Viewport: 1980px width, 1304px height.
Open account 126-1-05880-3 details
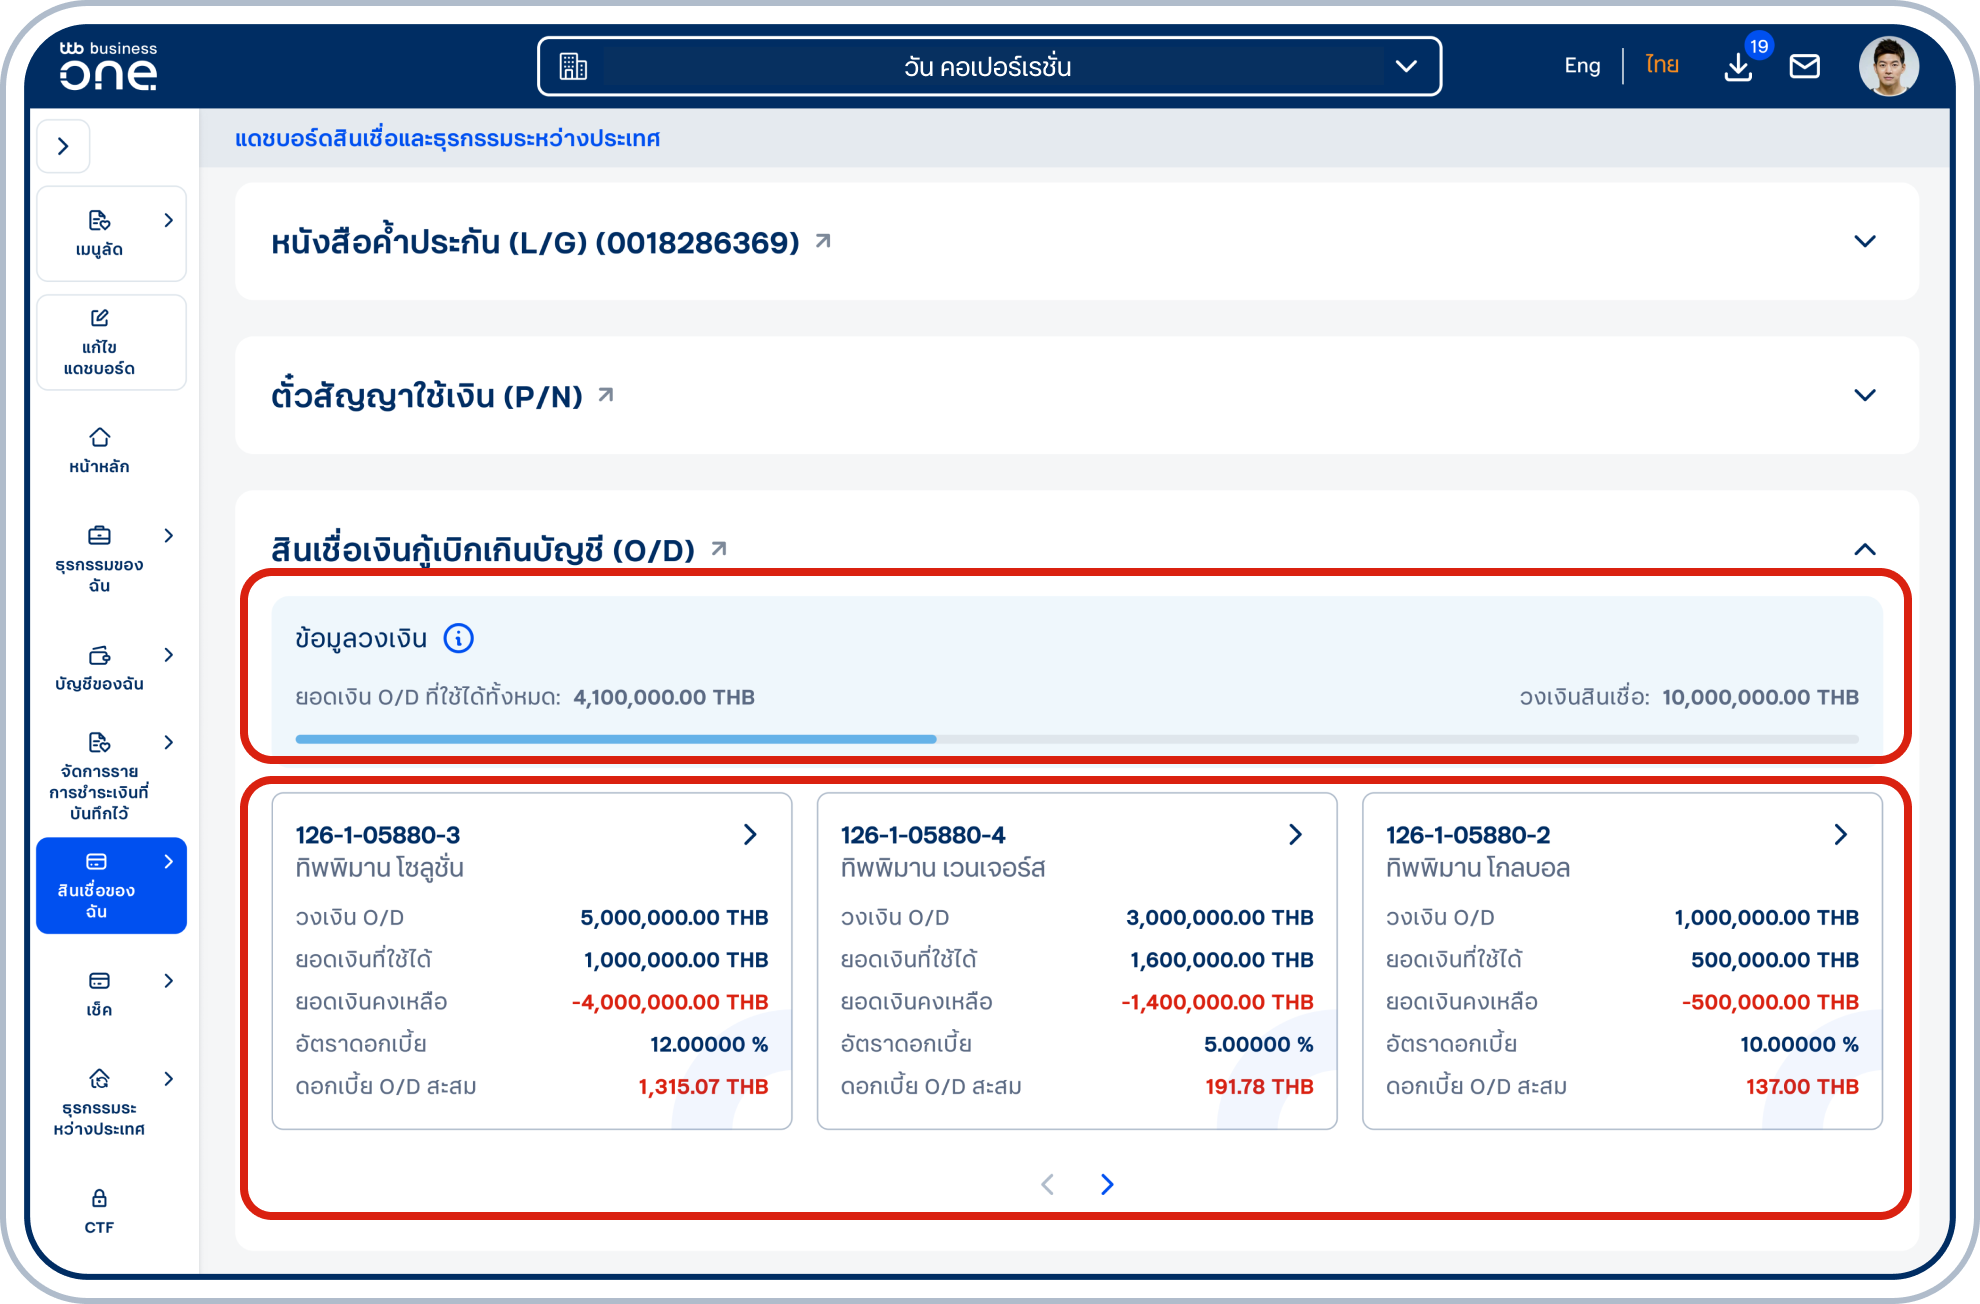click(x=750, y=835)
